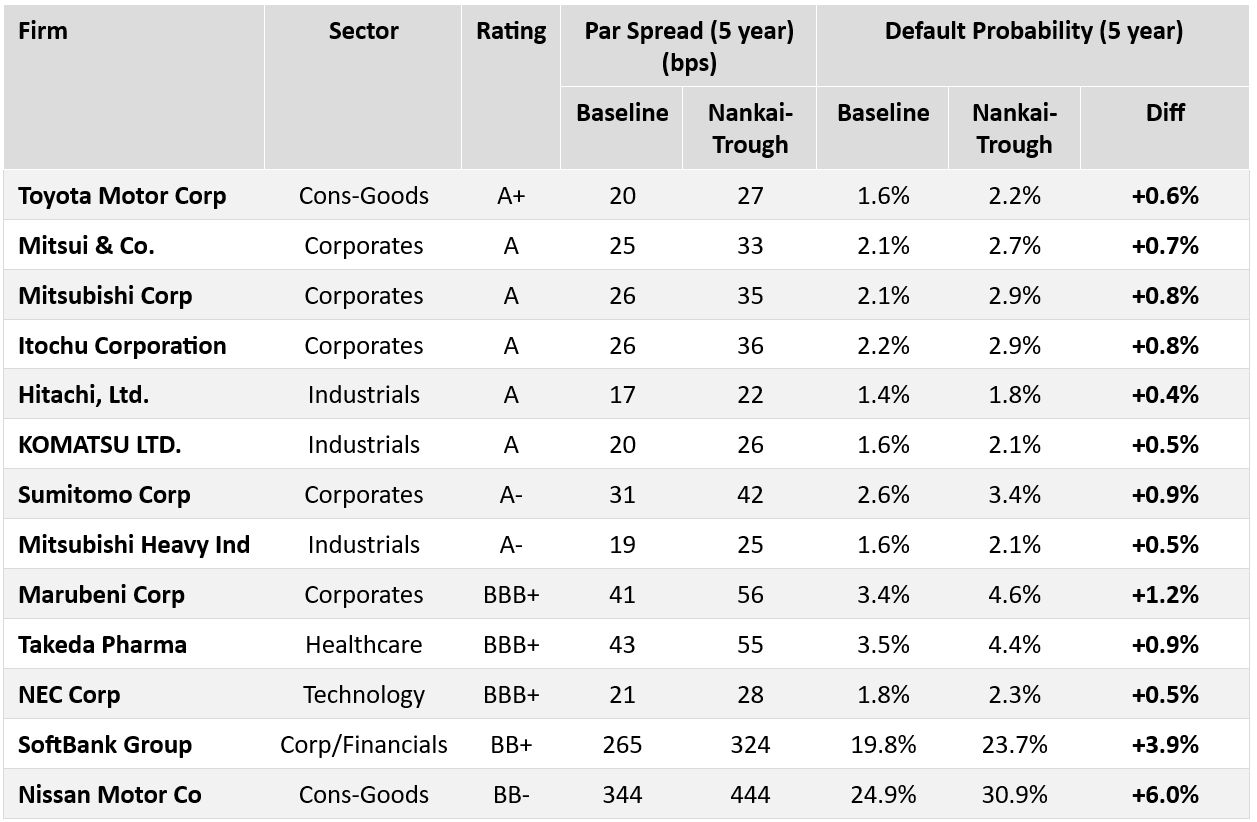The image size is (1257, 822).
Task: Click the A+ rating cell for Toyota
Action: pyautogui.click(x=511, y=195)
